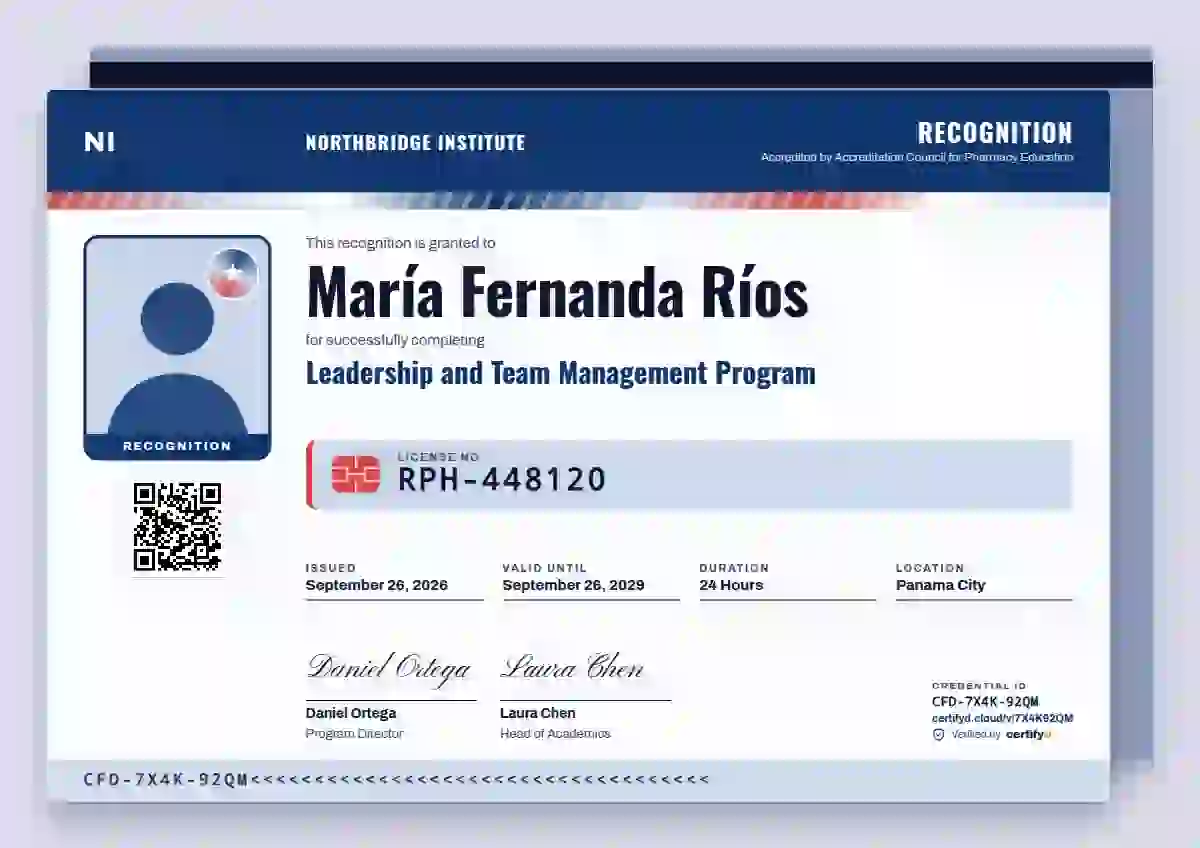The height and width of the screenshot is (848, 1200).
Task: Click valid until date September 26, 2029
Action: point(573,586)
